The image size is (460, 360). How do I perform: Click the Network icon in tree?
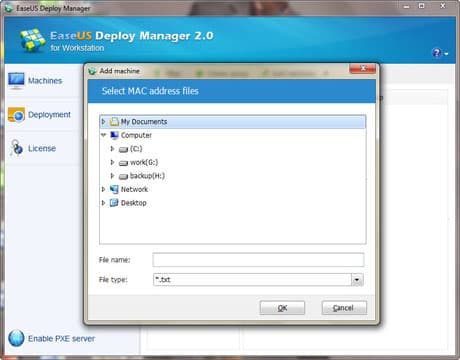114,189
